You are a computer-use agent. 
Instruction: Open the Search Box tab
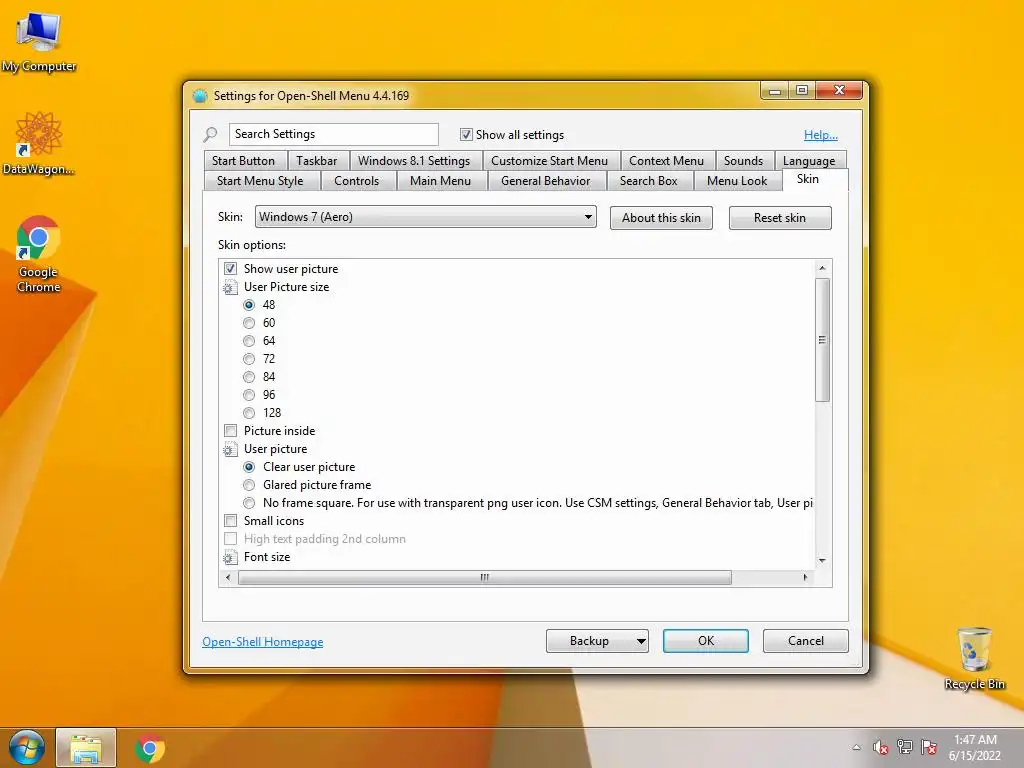pyautogui.click(x=648, y=181)
